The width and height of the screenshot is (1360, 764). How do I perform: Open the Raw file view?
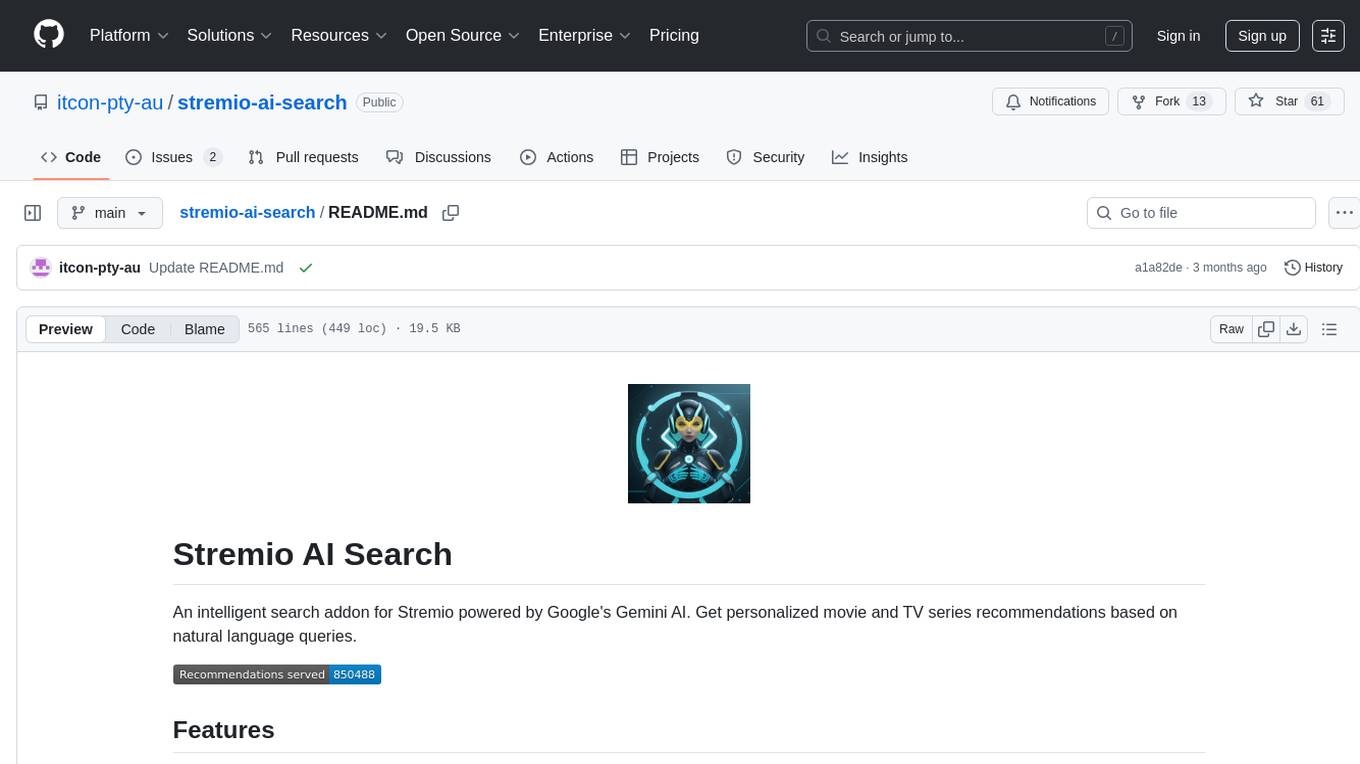pyautogui.click(x=1231, y=329)
